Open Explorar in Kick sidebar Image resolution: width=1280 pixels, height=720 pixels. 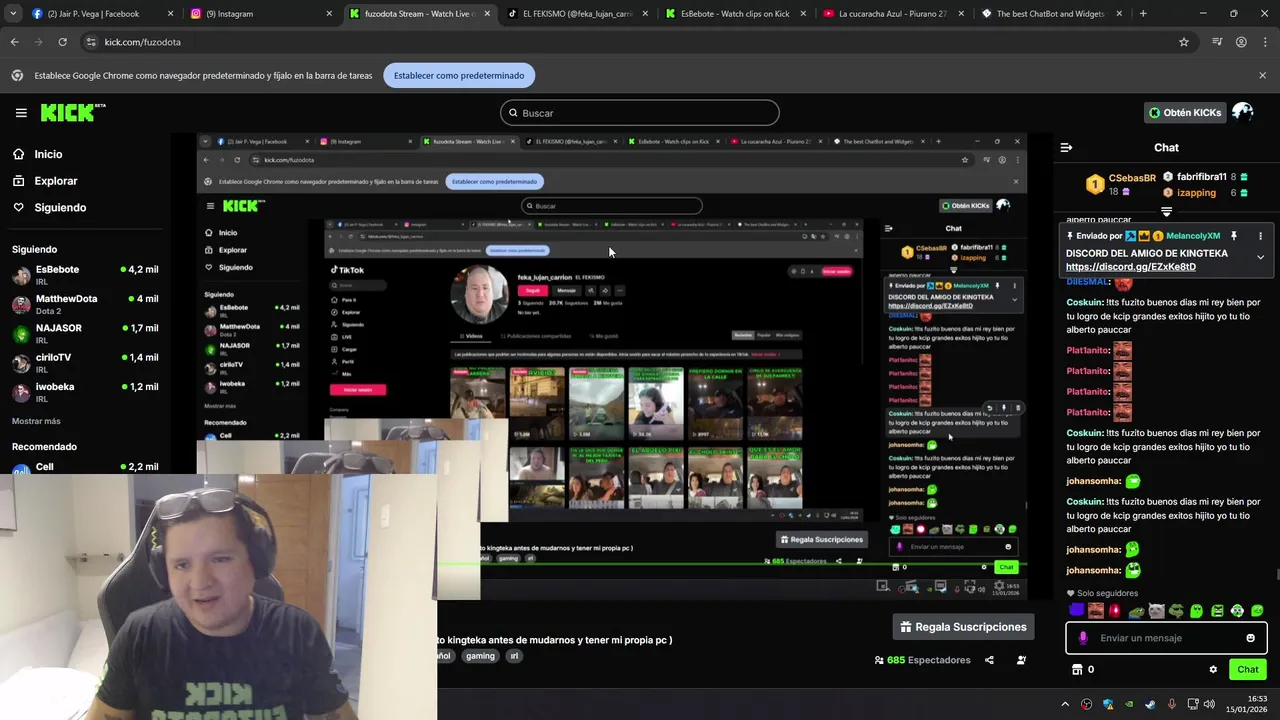[45, 181]
